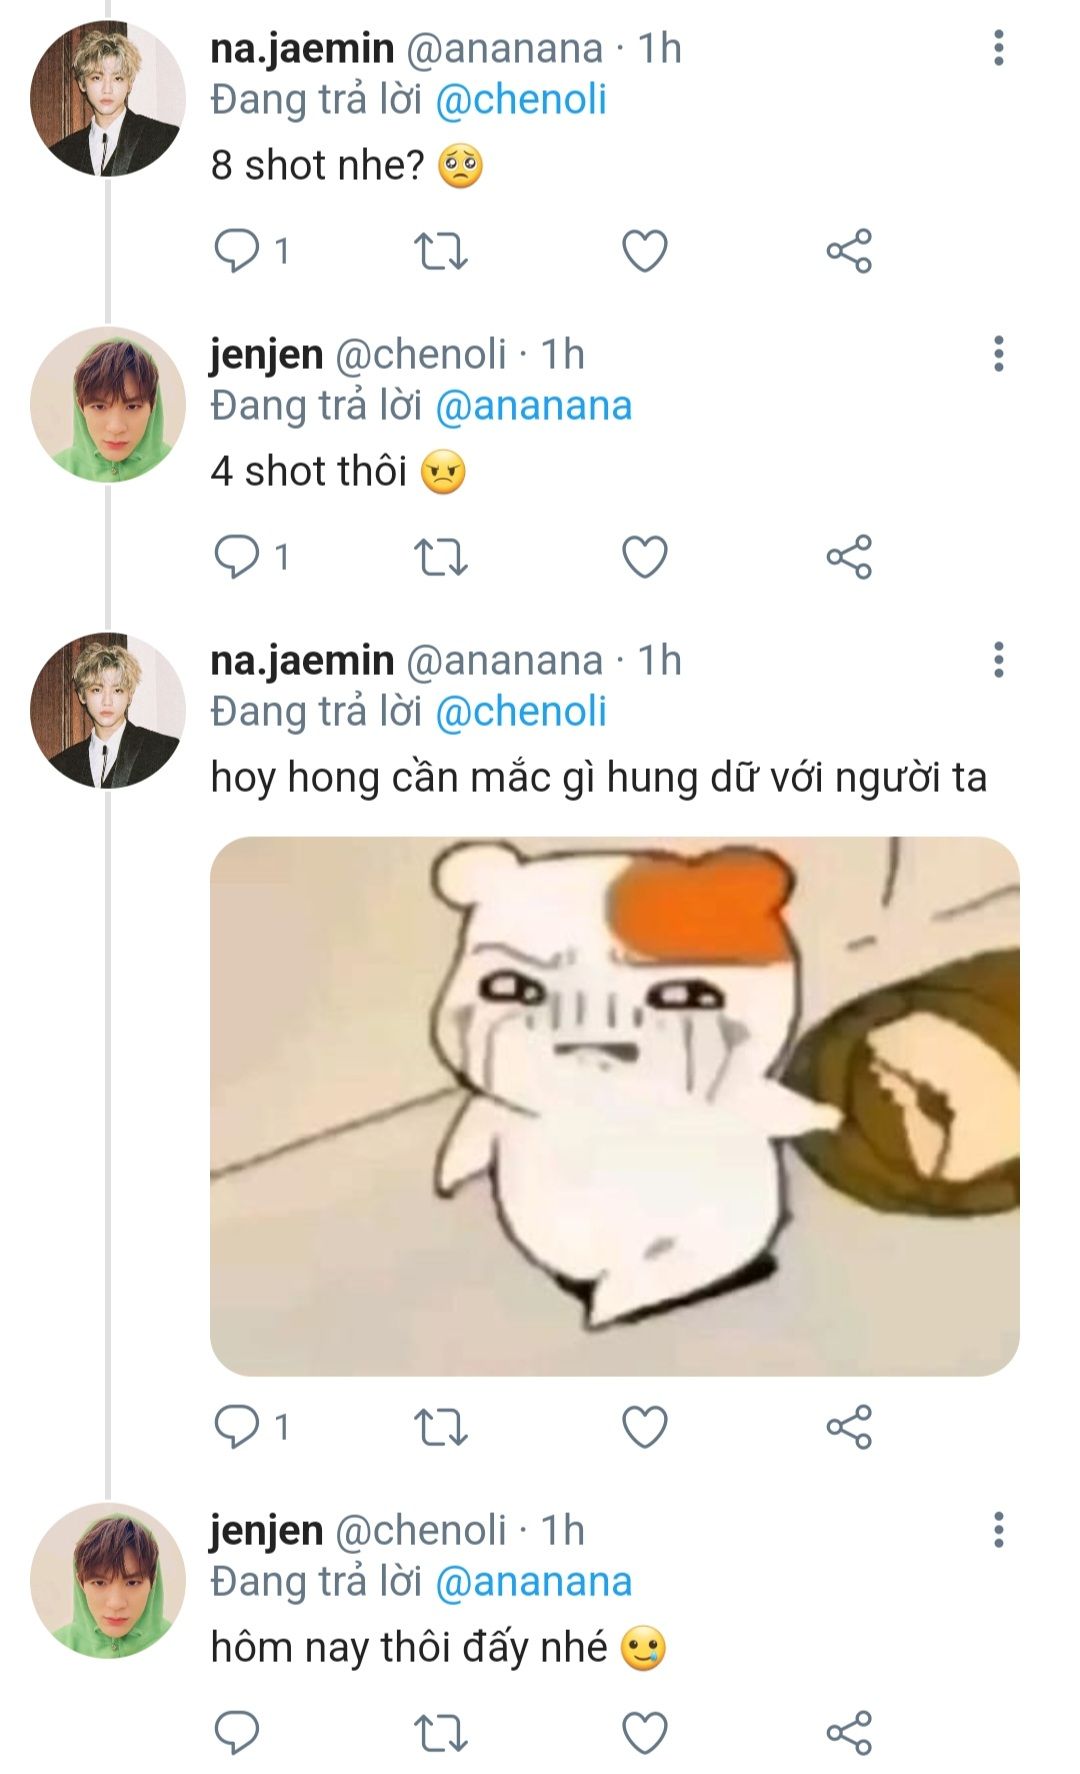Share the "4 shot thôi" tweet
The width and height of the screenshot is (1080, 1774).
pos(849,557)
